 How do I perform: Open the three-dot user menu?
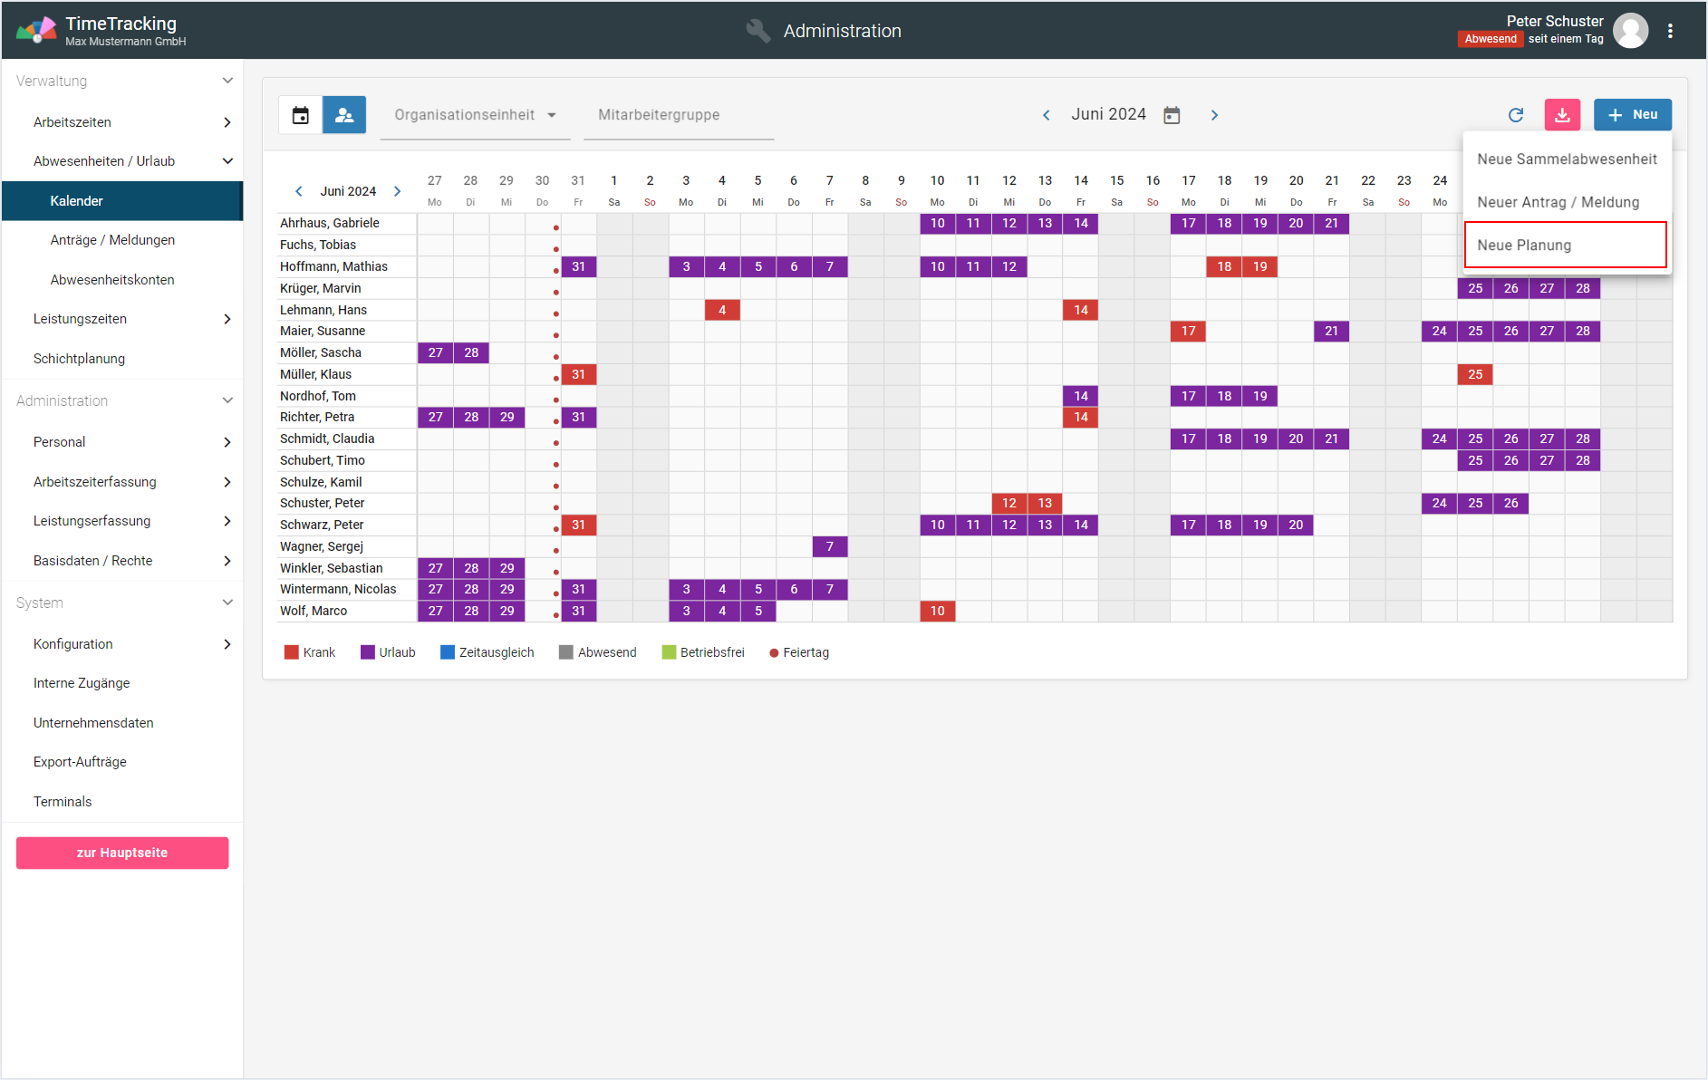pyautogui.click(x=1670, y=31)
